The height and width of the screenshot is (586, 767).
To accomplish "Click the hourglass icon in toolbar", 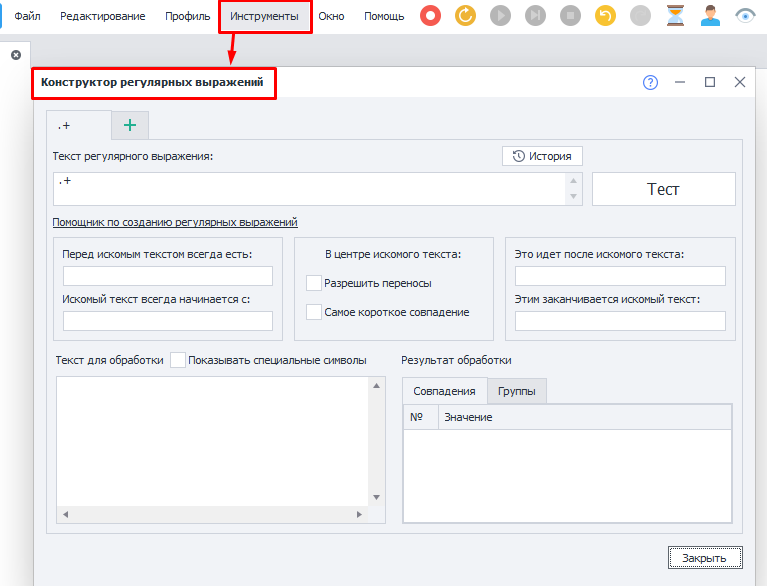I will click(675, 16).
